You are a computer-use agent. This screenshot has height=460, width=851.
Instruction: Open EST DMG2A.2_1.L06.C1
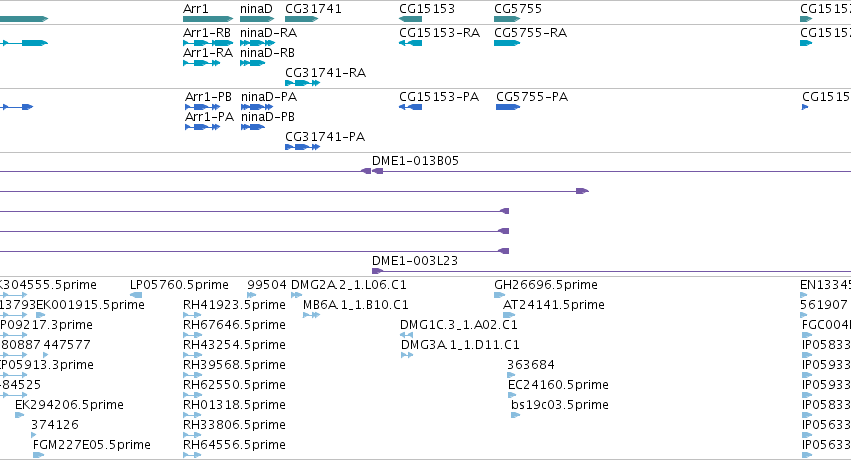tap(348, 285)
